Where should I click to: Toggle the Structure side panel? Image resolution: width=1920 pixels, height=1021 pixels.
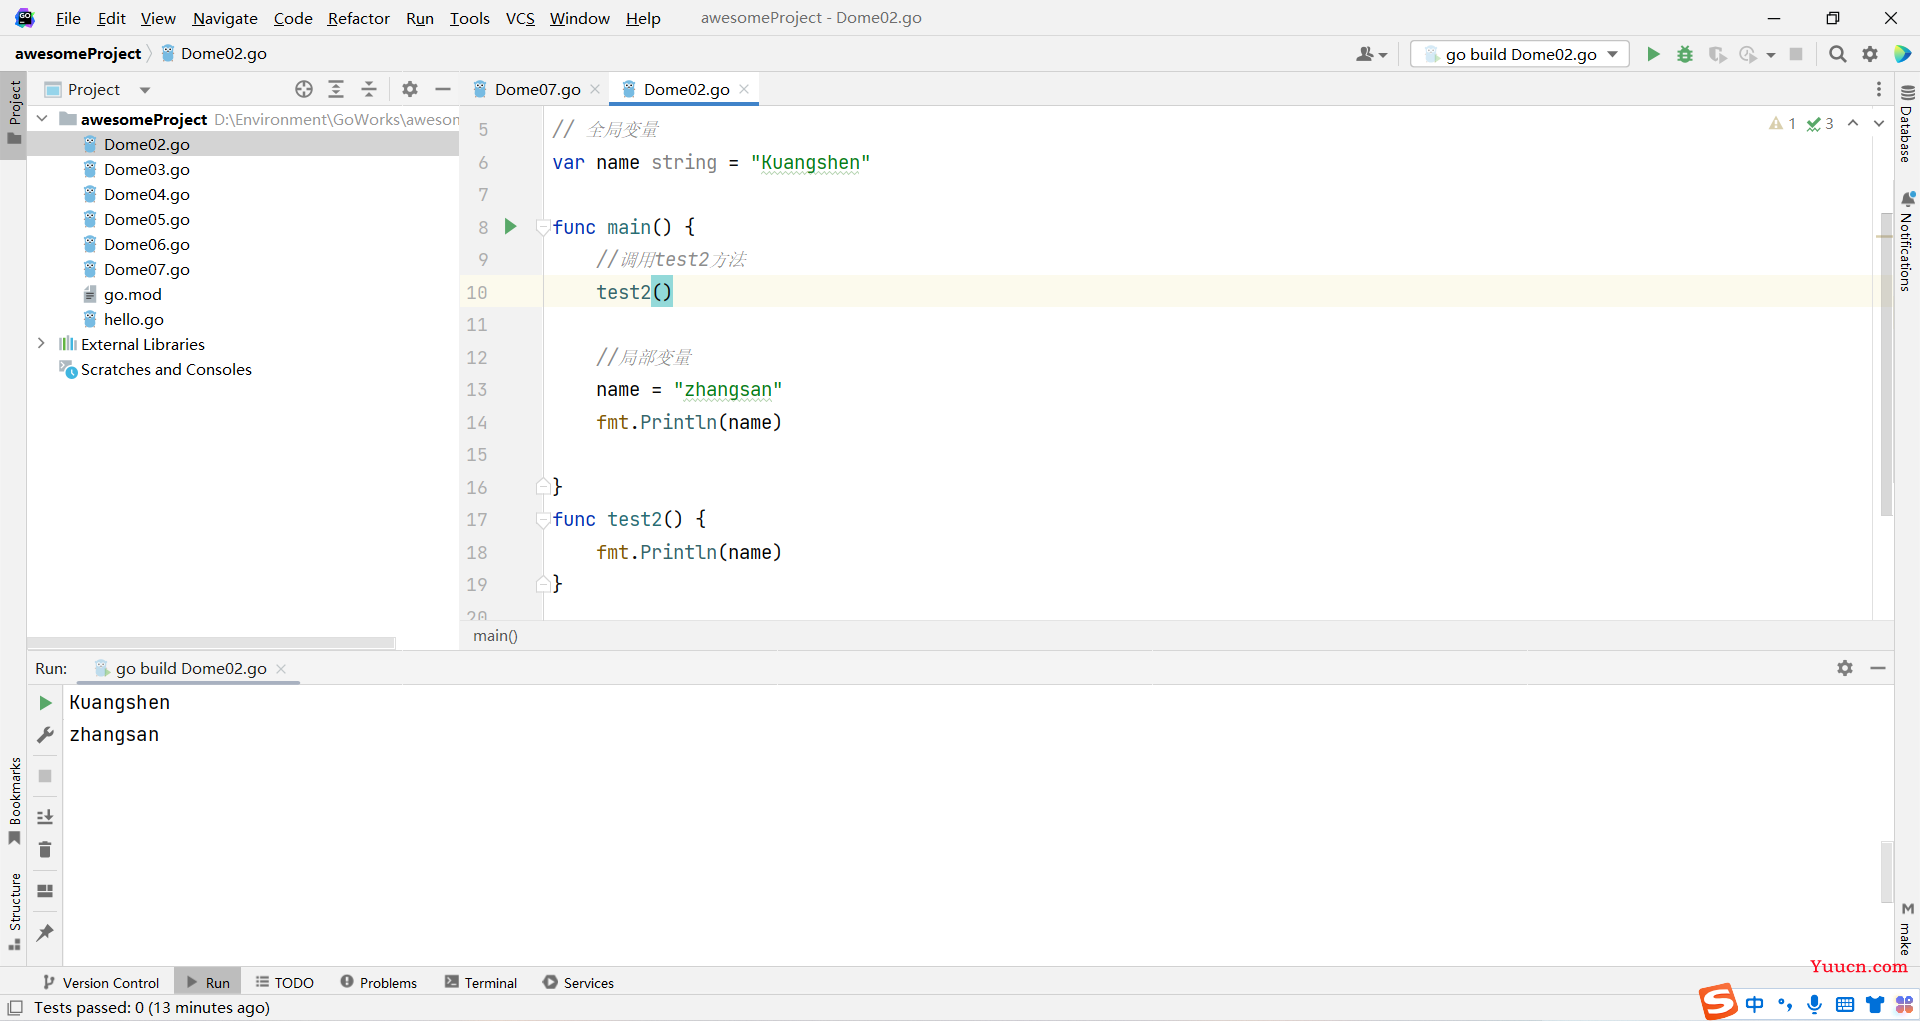tap(14, 911)
